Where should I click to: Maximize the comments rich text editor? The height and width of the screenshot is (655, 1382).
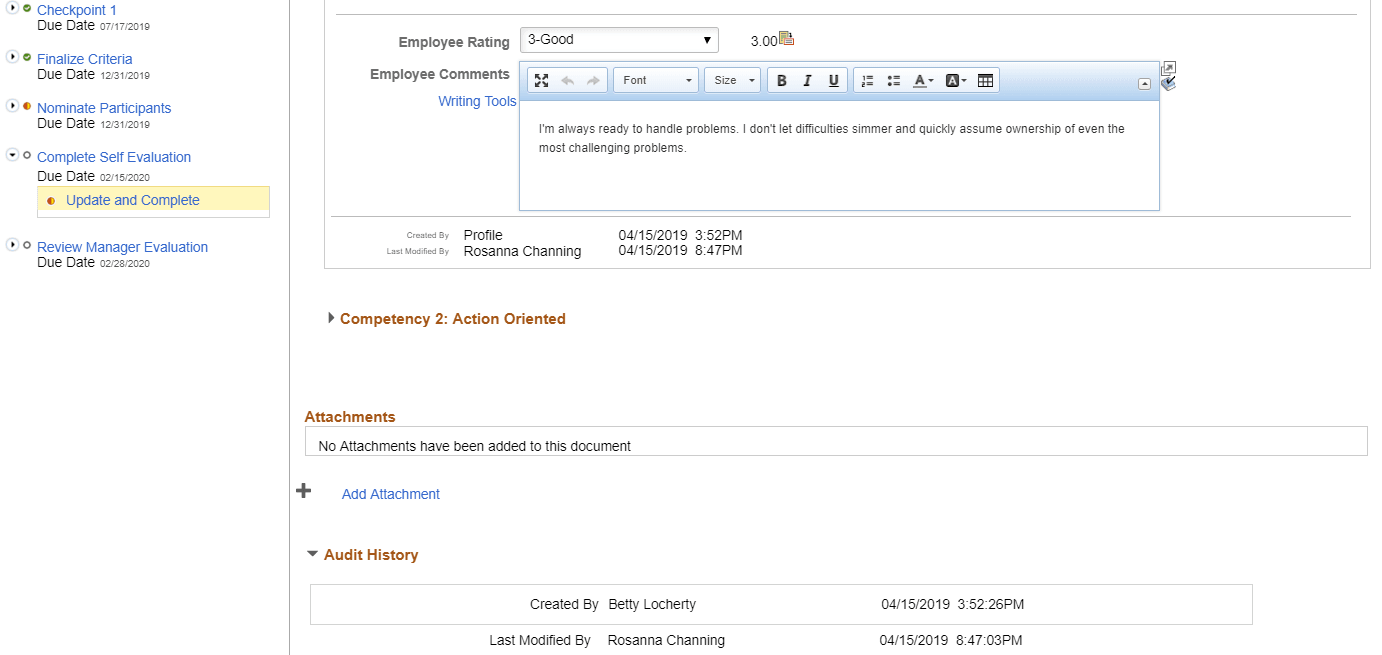(x=541, y=81)
